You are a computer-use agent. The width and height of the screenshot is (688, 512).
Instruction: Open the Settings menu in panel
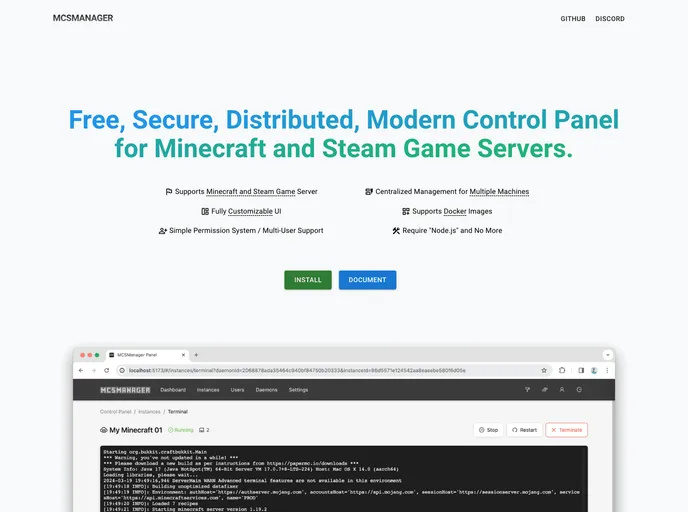(x=298, y=390)
